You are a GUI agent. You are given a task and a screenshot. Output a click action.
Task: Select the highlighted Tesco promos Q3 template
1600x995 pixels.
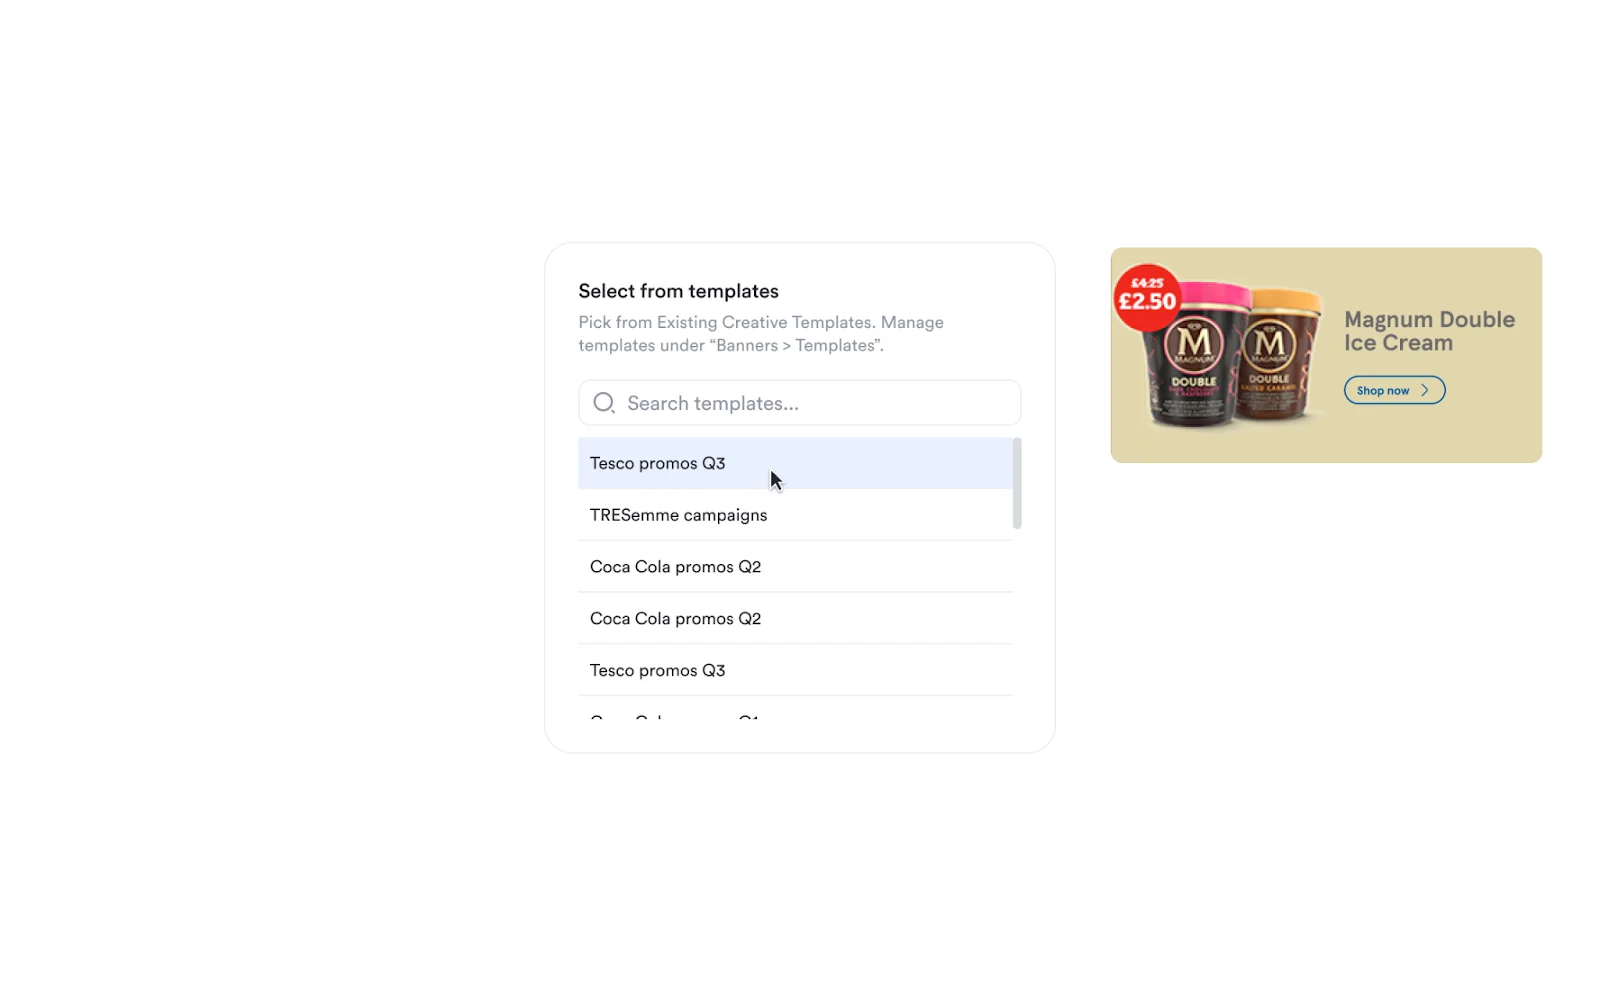[x=657, y=463]
